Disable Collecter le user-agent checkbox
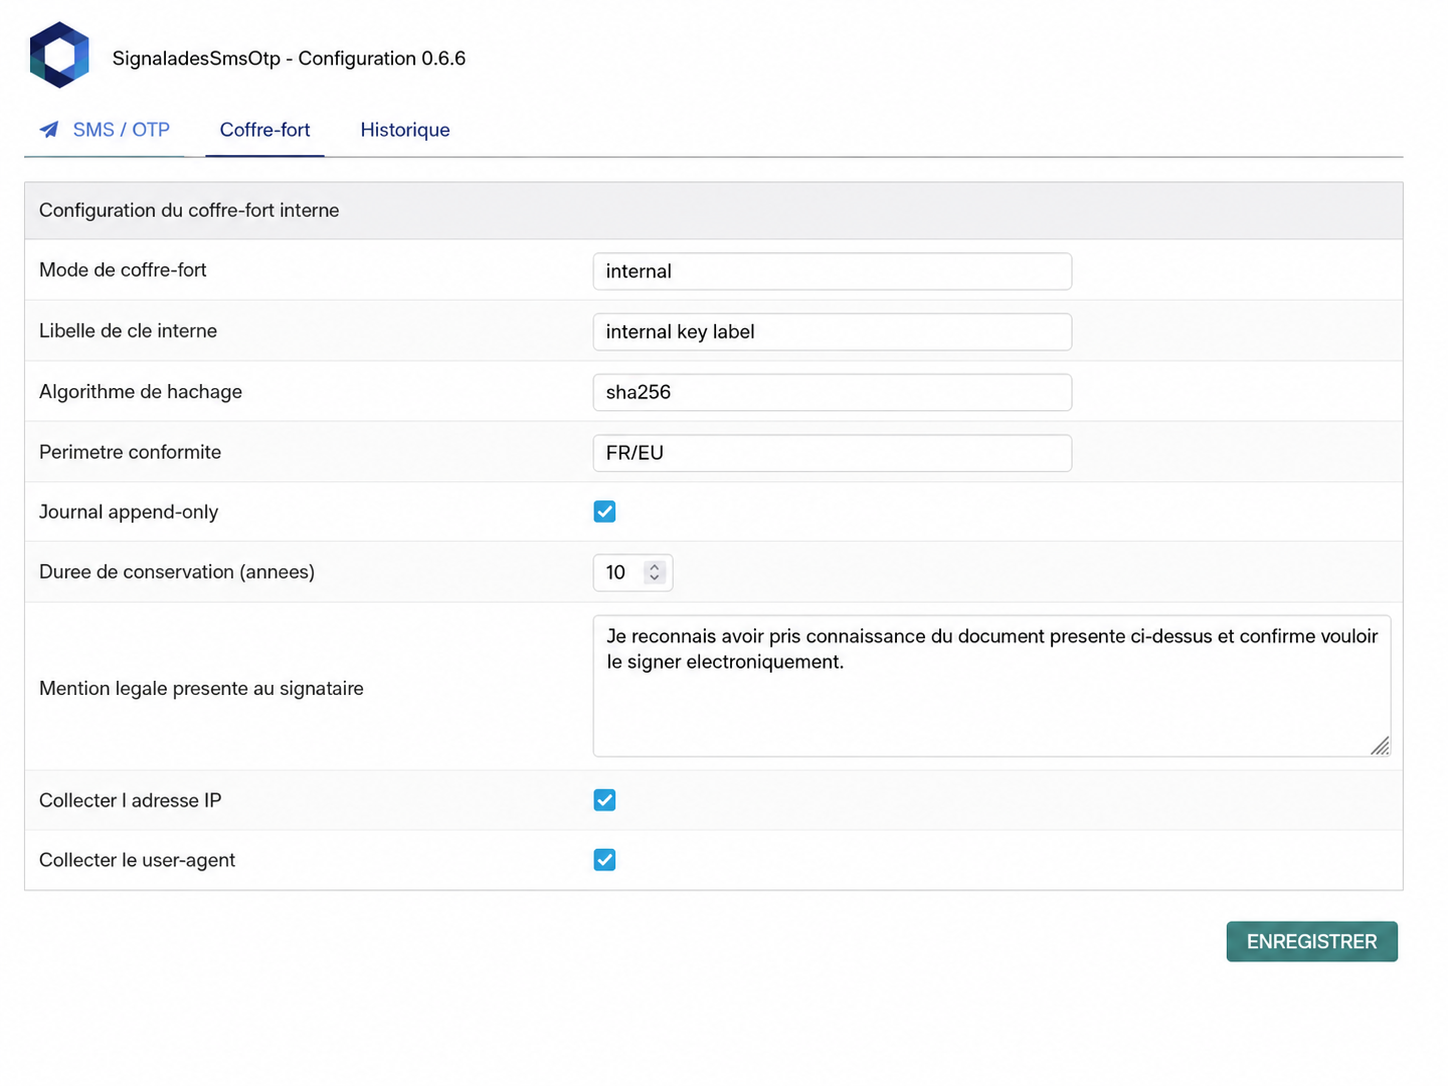This screenshot has width=1448, height=1086. [604, 860]
